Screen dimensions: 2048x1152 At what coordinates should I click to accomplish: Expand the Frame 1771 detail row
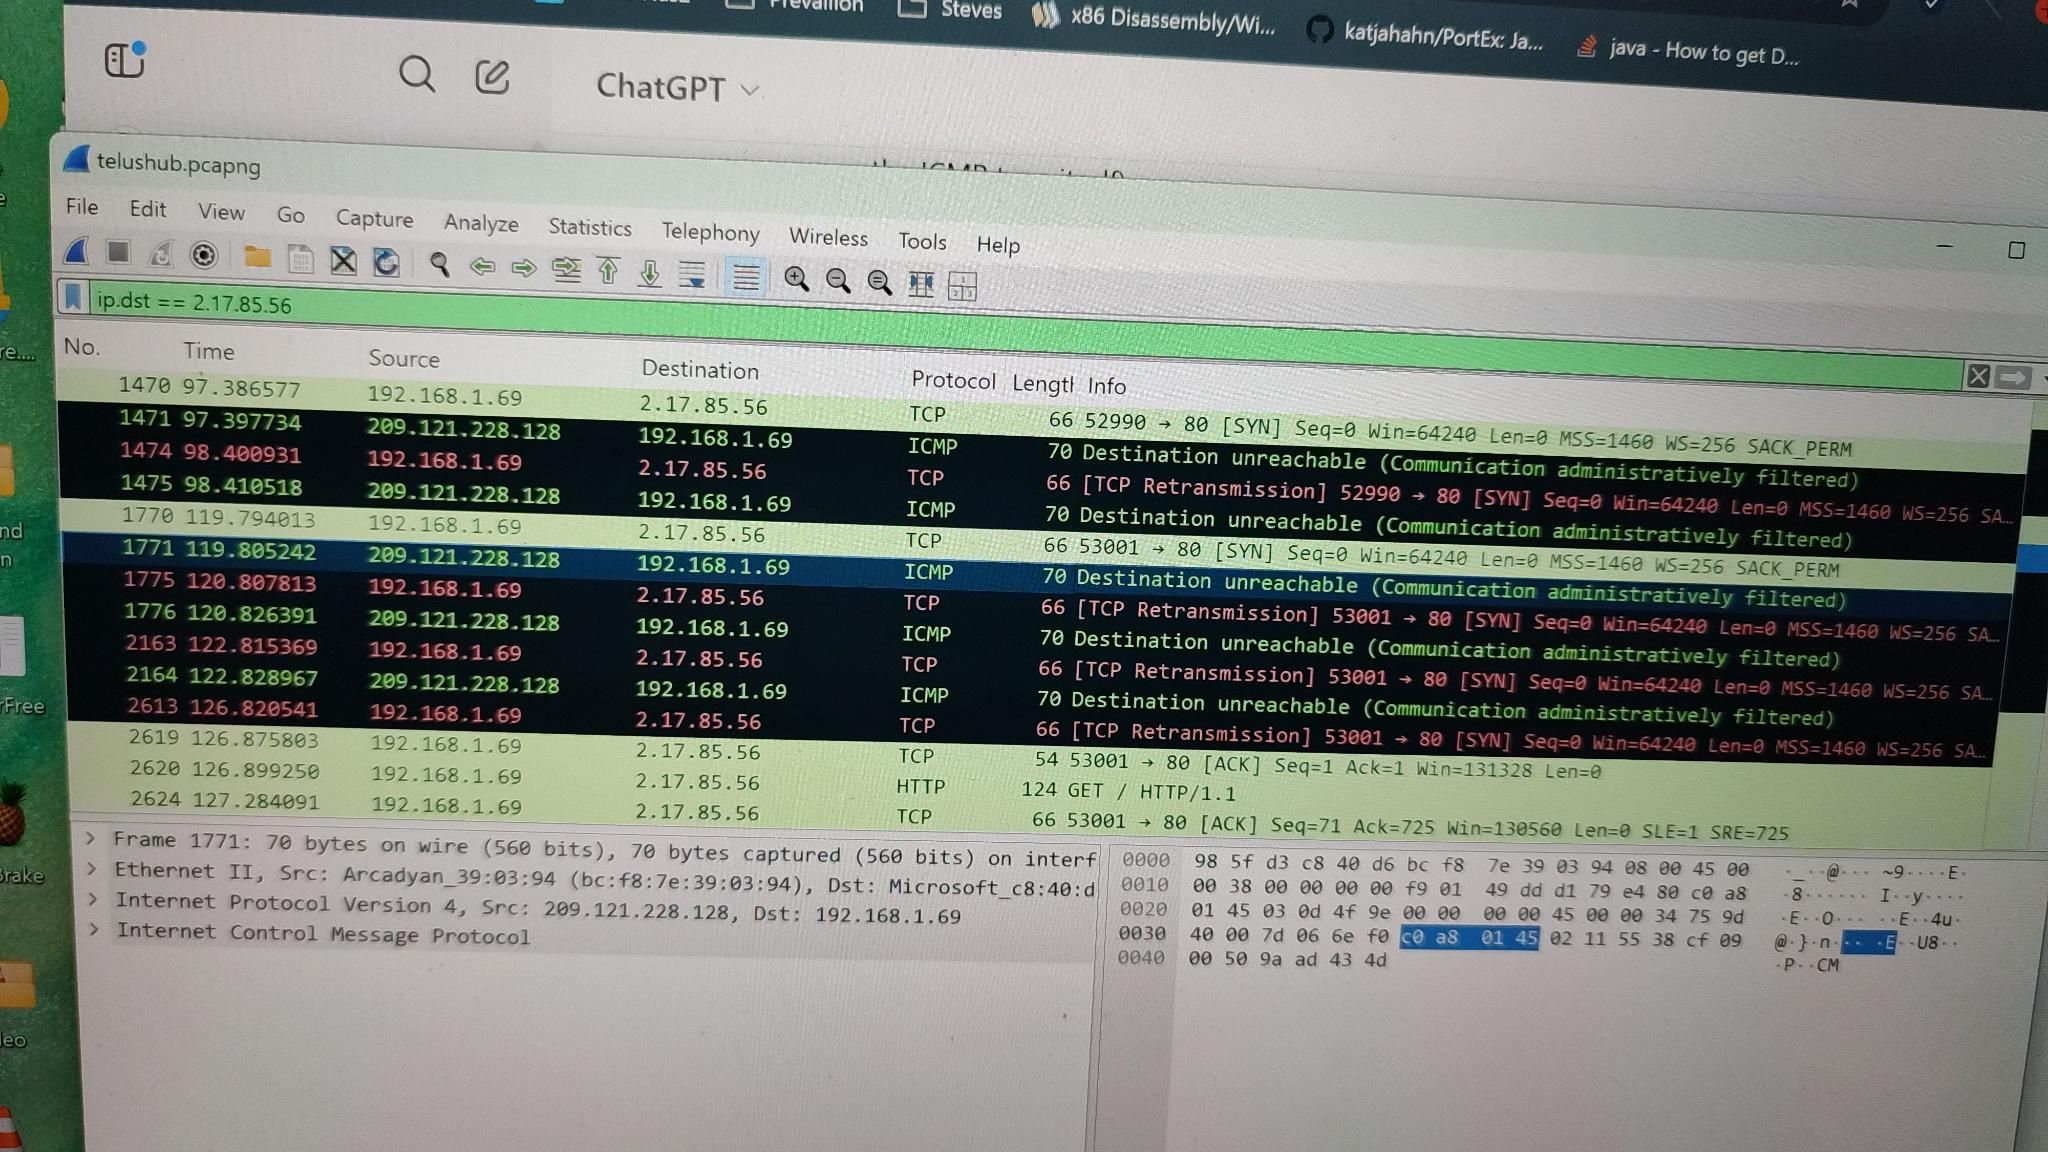click(x=90, y=838)
